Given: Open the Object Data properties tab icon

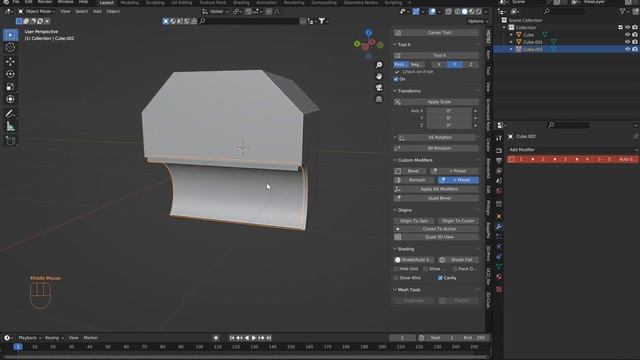Looking at the screenshot, I should pyautogui.click(x=499, y=267).
